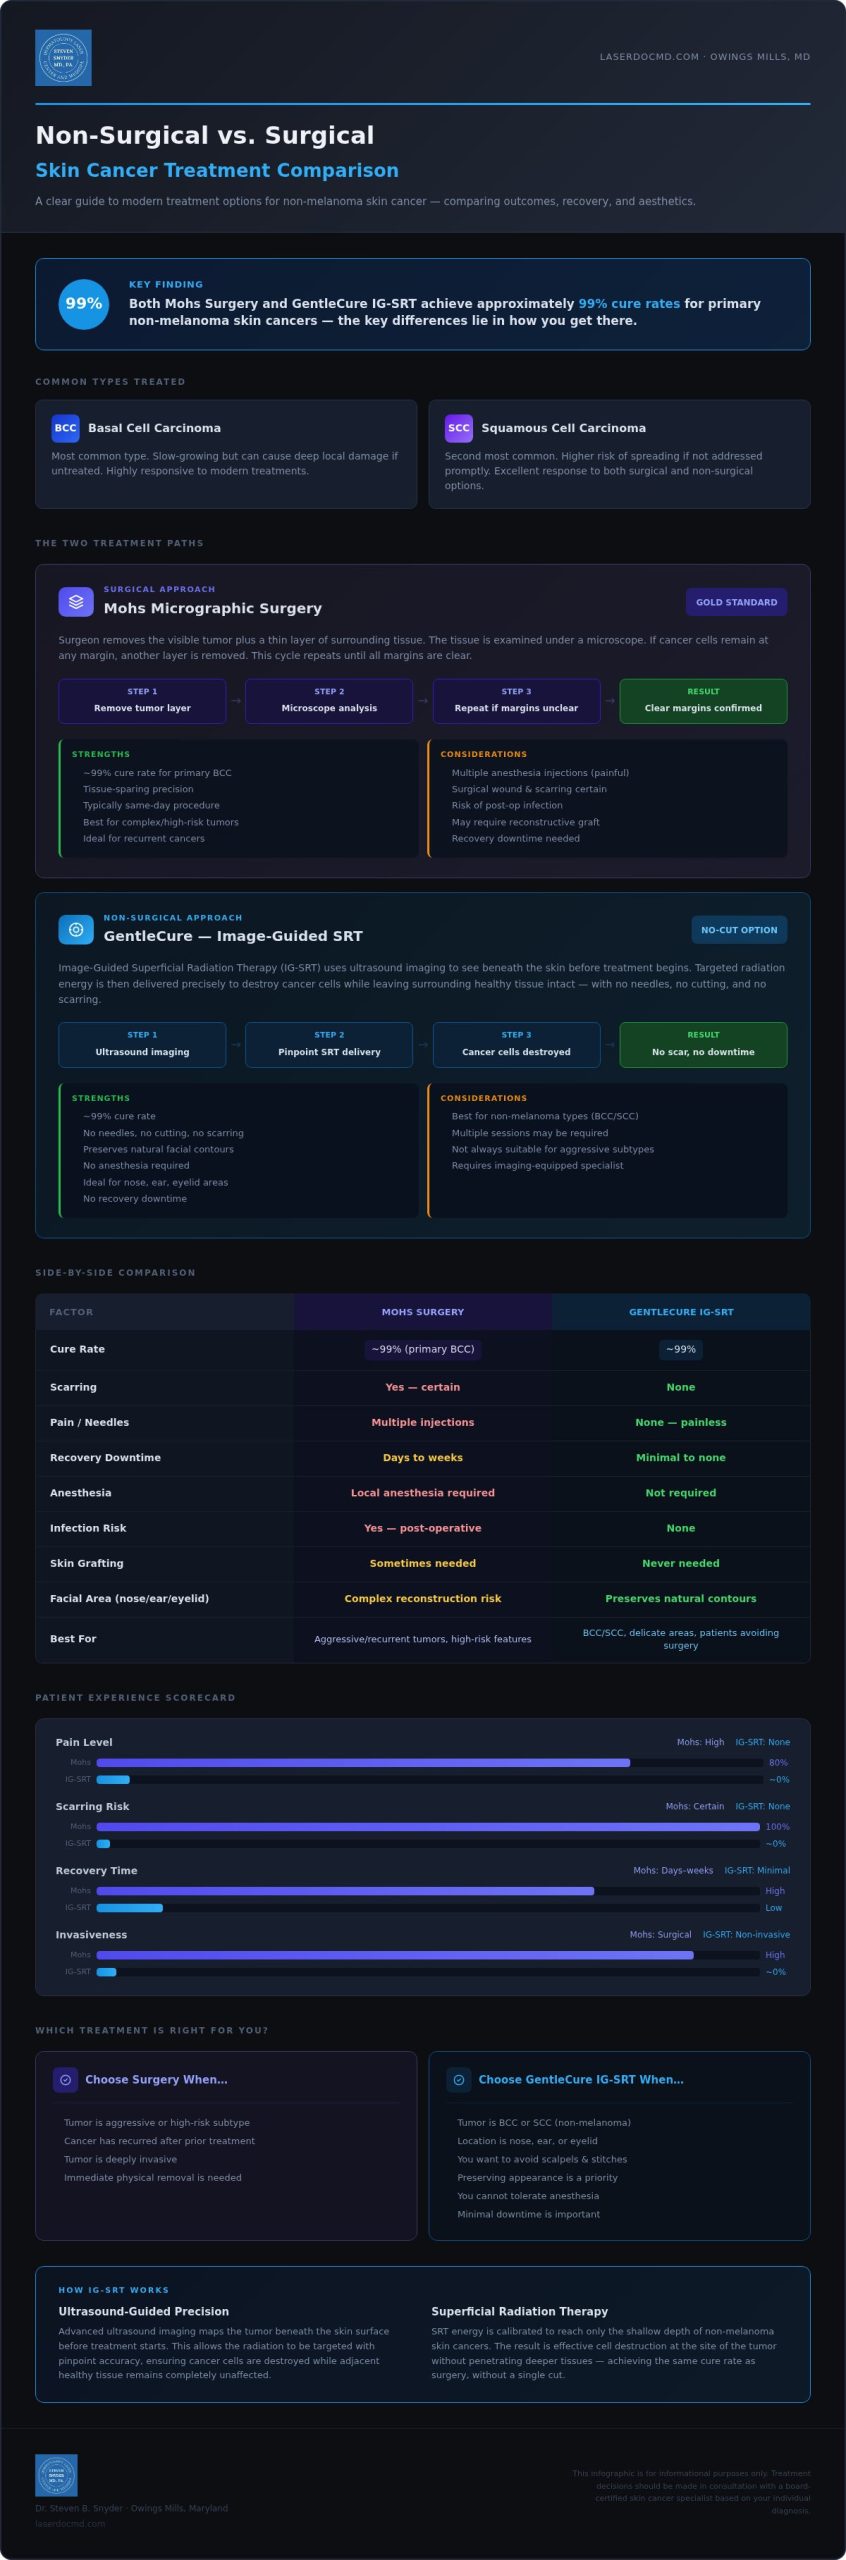This screenshot has height=2560, width=846.
Task: Click the 99% circular badge
Action: click(84, 304)
